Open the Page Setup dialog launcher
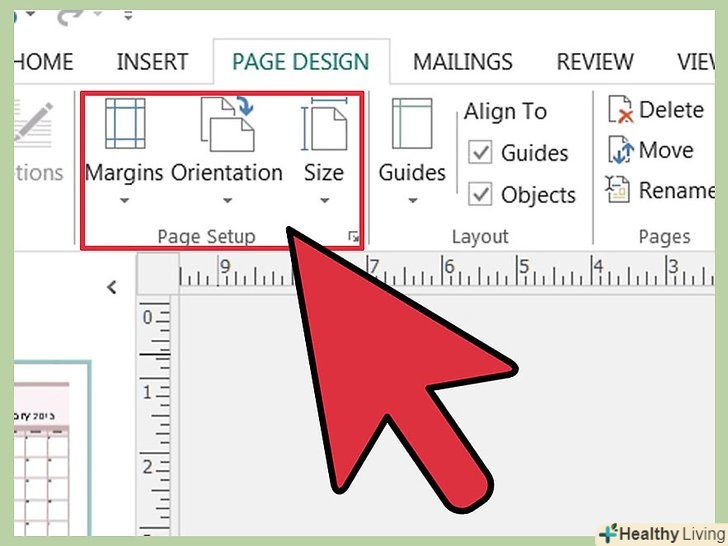Screen dimensions: 728x546 [354, 237]
